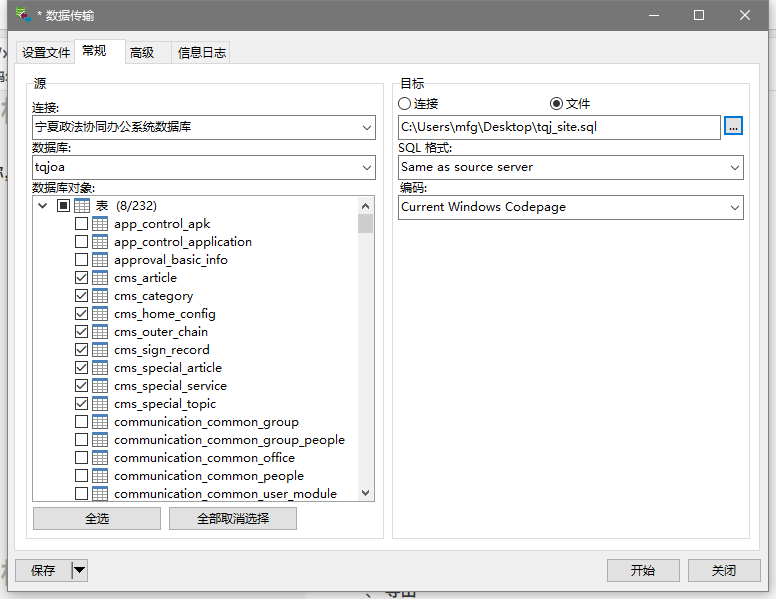Click the object list scroll down arrow
Viewport: 776px width, 599px height.
point(365,493)
